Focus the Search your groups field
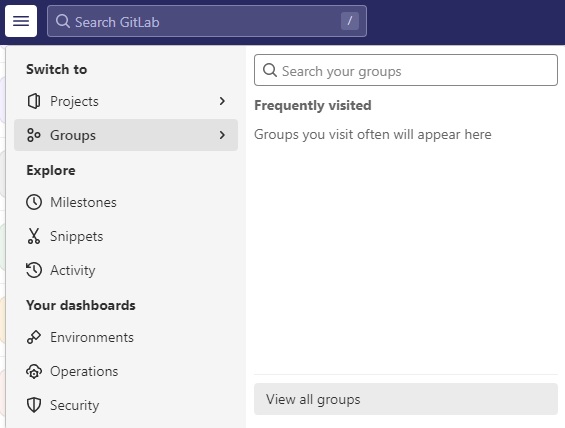Image resolution: width=565 pixels, height=428 pixels. click(406, 70)
